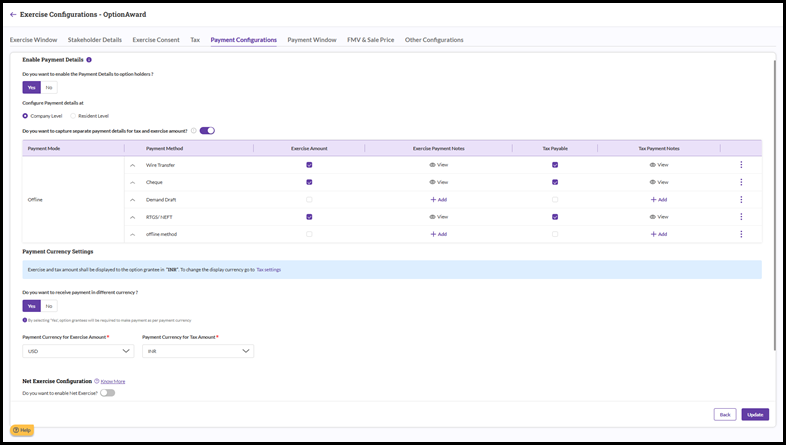Click the Offline payment mode cell
786x445 pixels.
73,199
